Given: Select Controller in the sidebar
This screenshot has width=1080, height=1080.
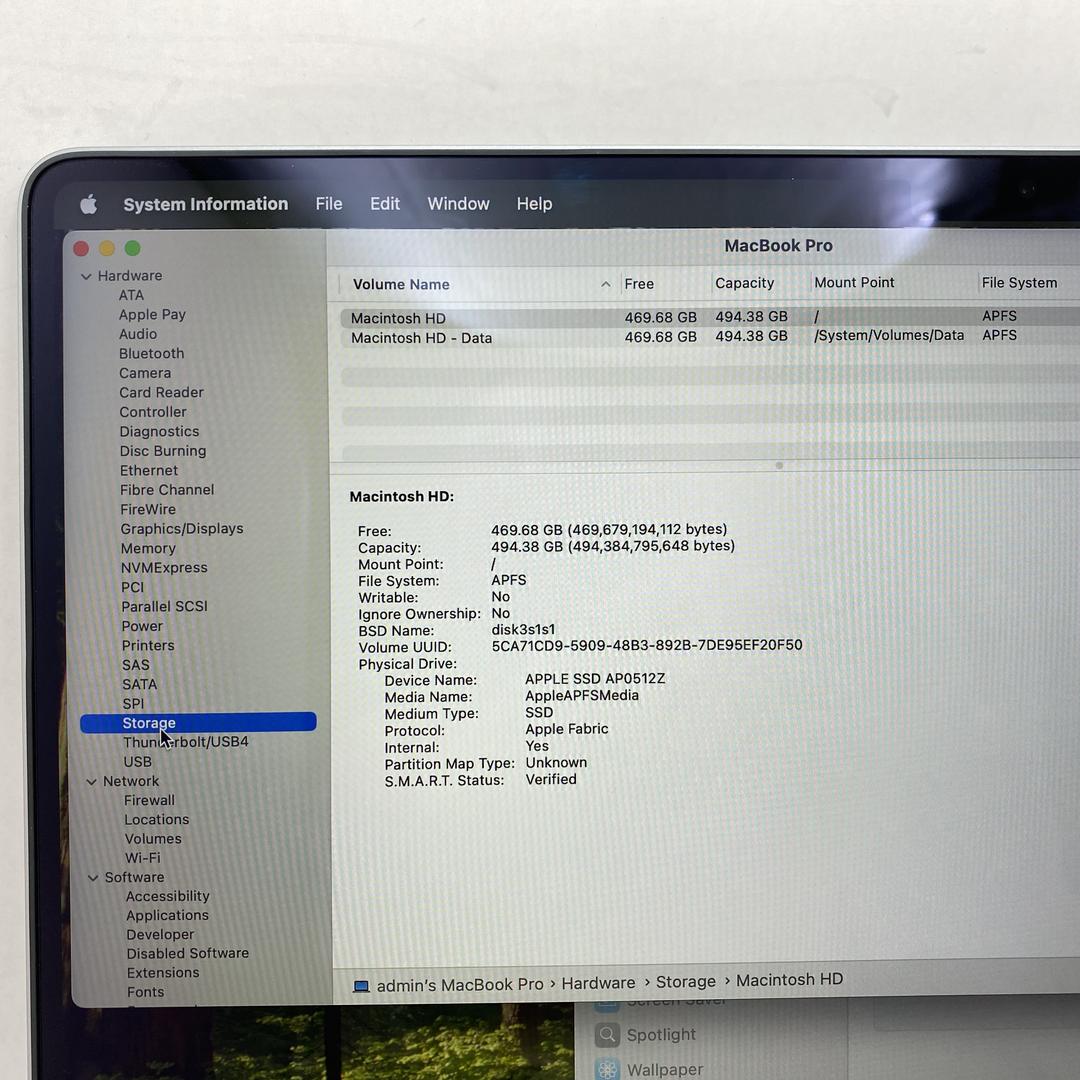Looking at the screenshot, I should 153,412.
